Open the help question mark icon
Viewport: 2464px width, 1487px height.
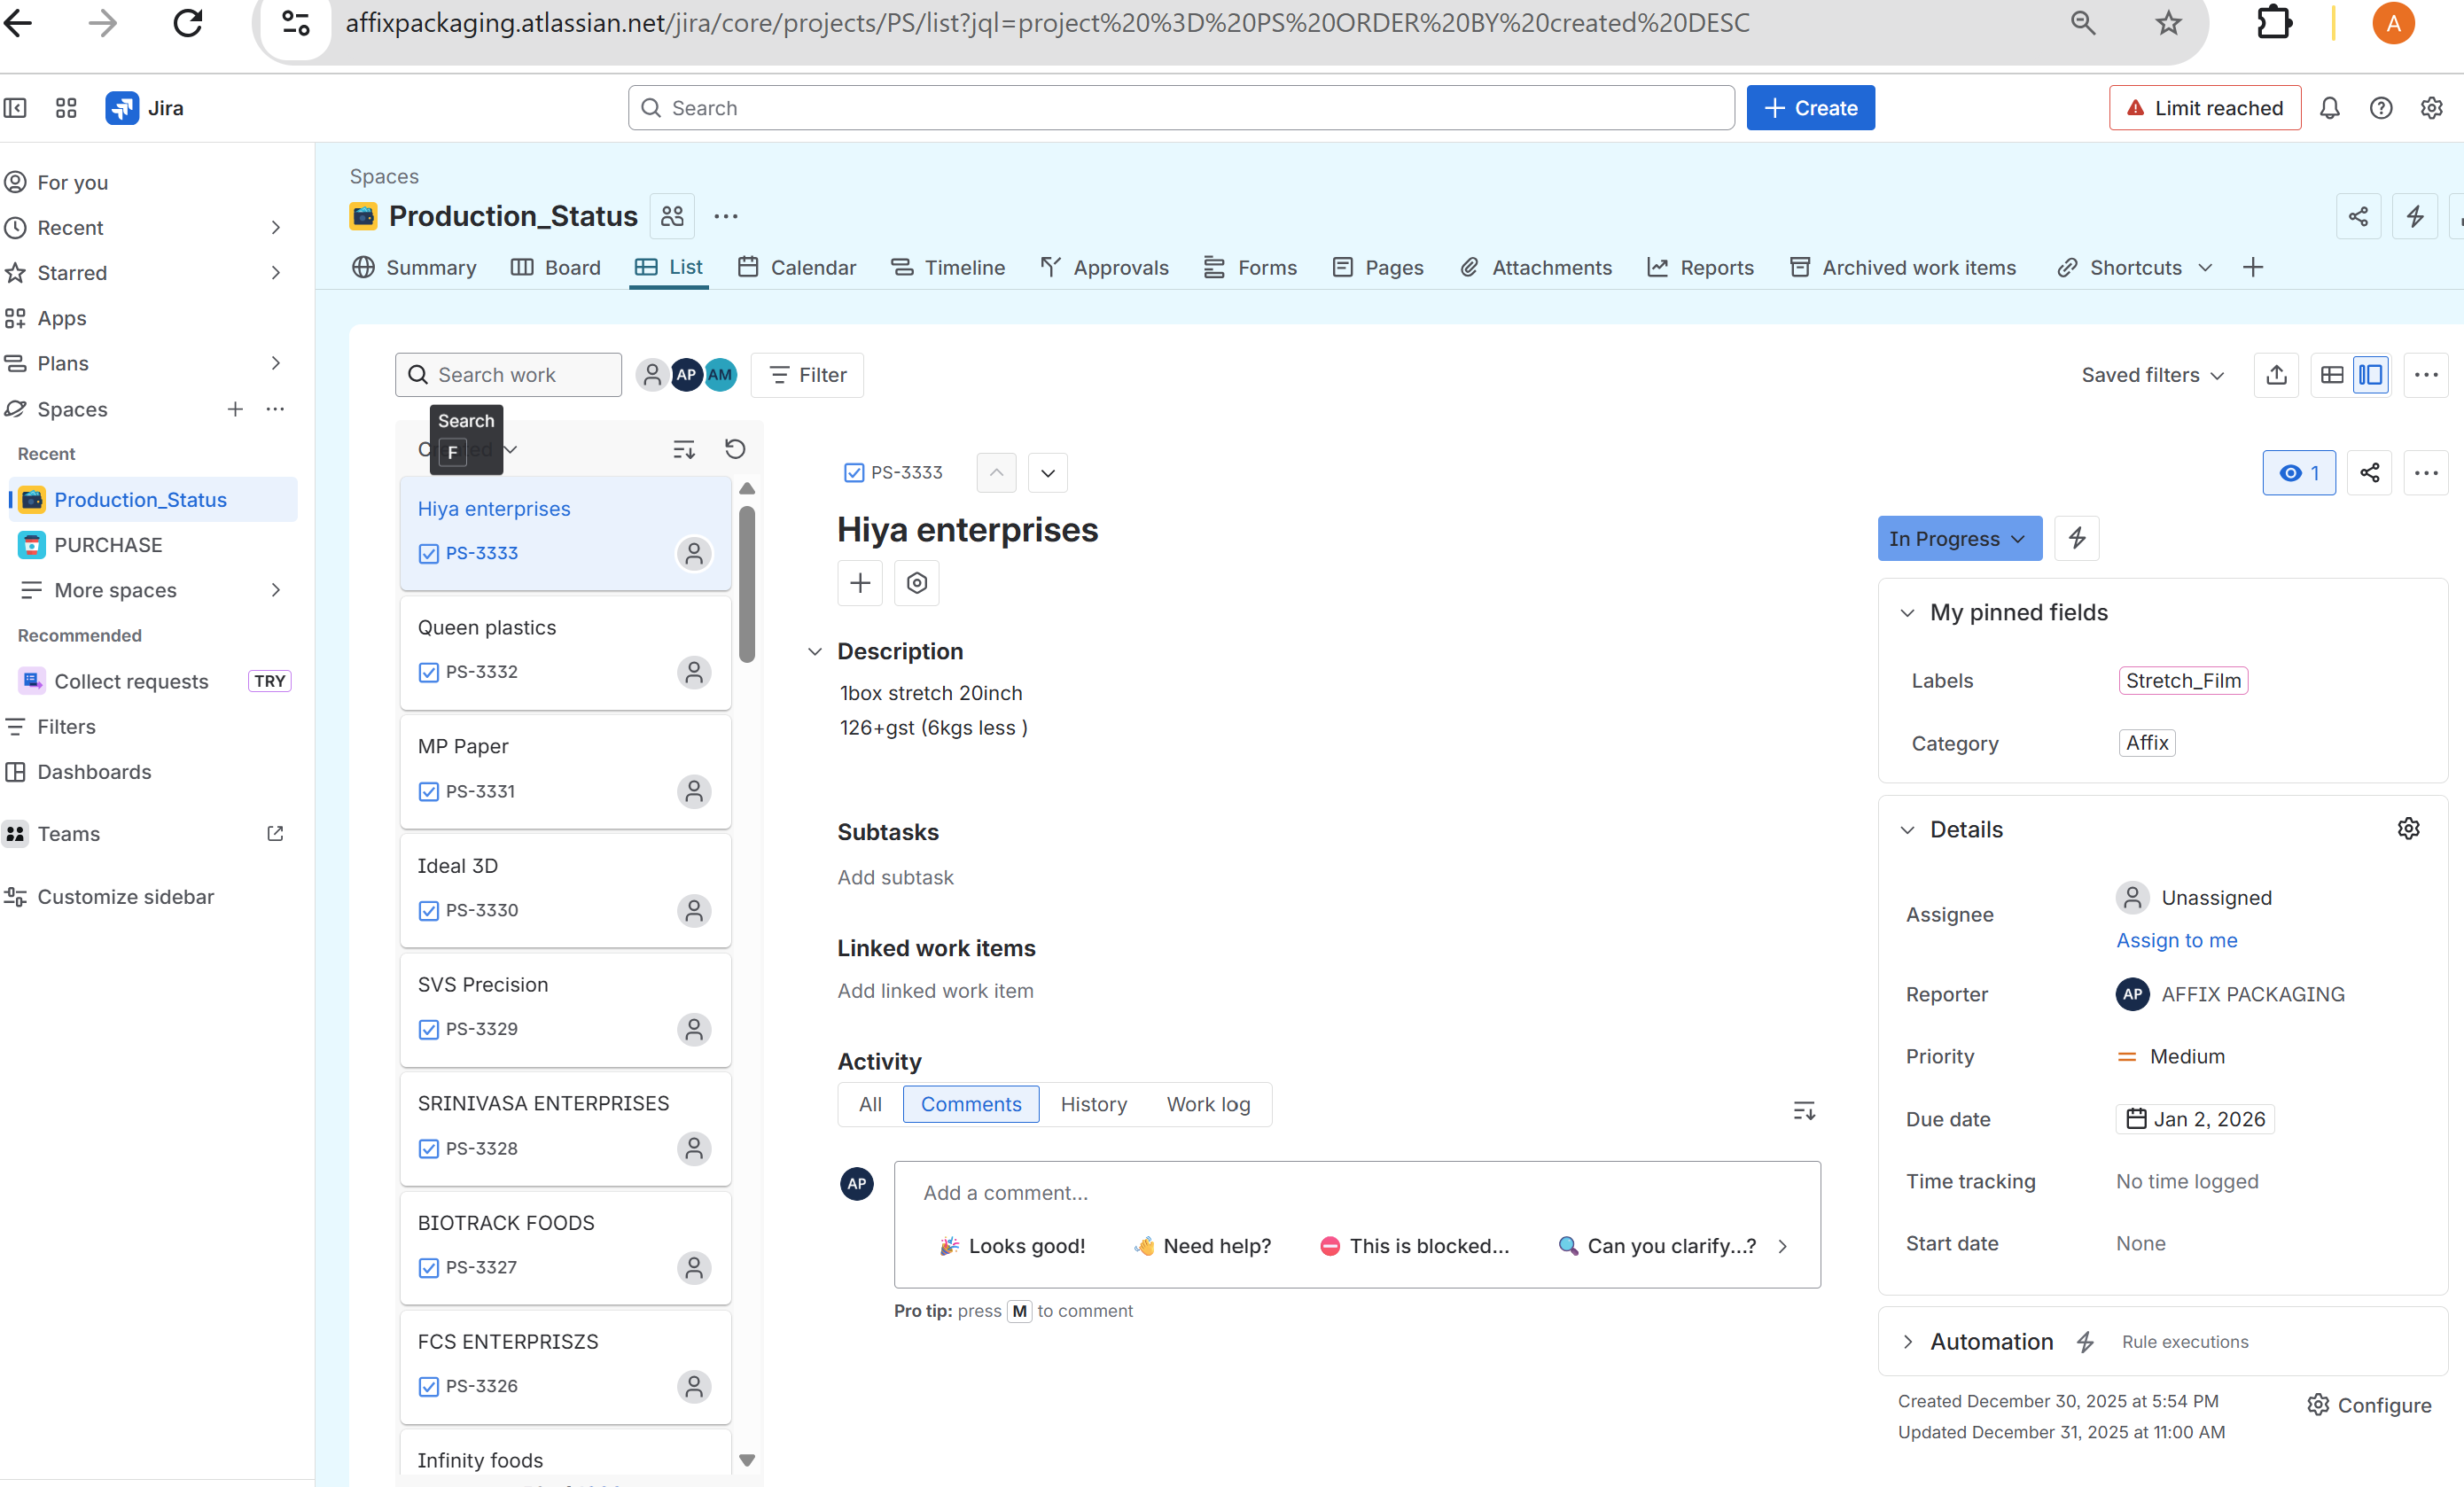click(x=2381, y=108)
